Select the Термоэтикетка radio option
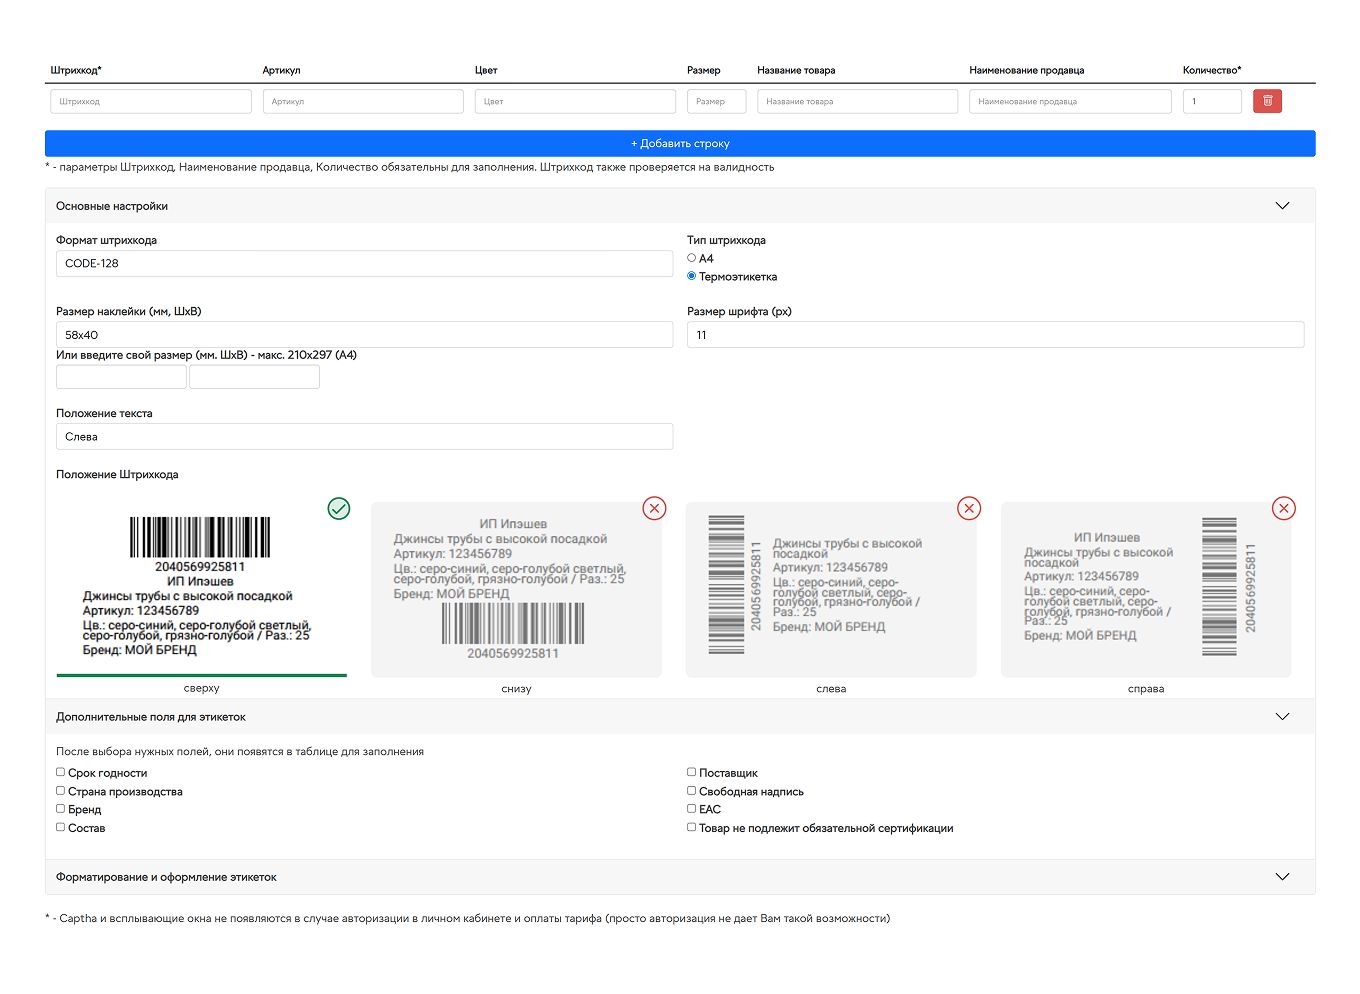Image resolution: width=1360 pixels, height=994 pixels. coord(692,276)
